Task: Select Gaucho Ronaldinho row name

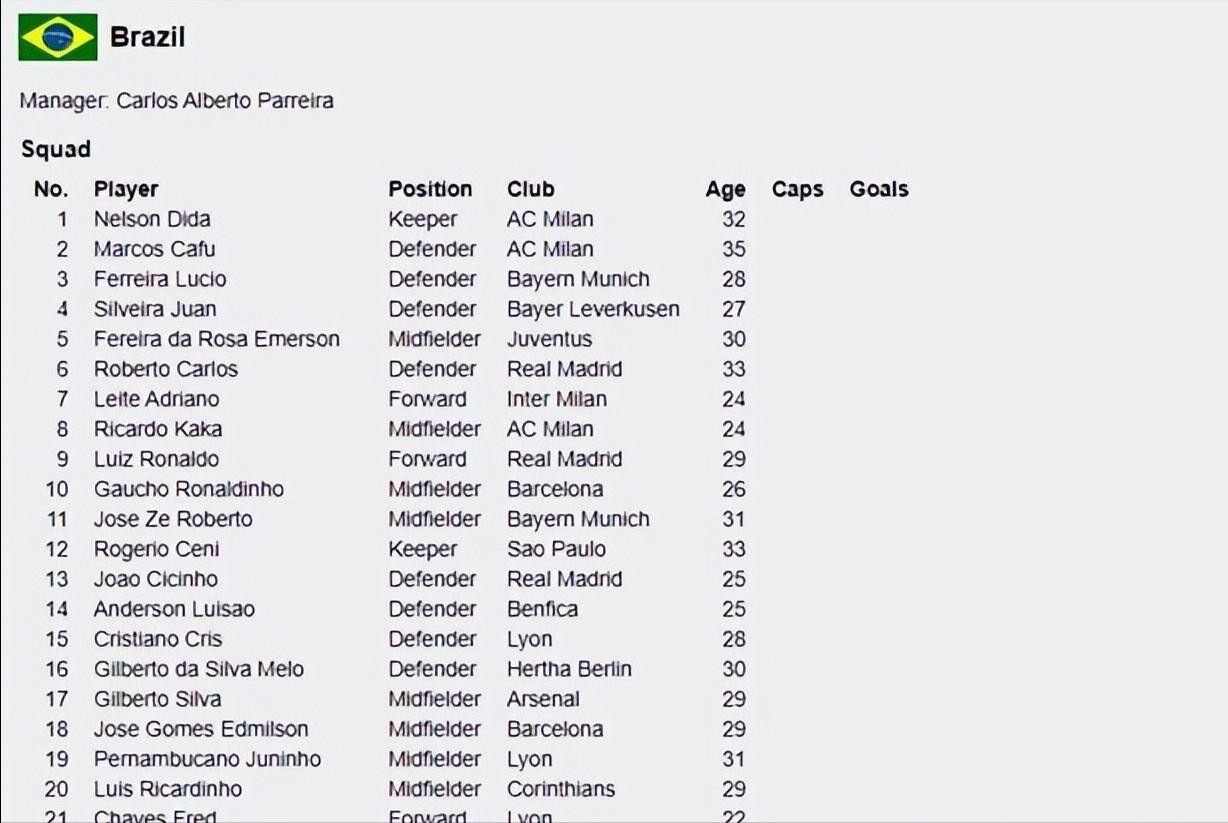Action: (x=189, y=489)
